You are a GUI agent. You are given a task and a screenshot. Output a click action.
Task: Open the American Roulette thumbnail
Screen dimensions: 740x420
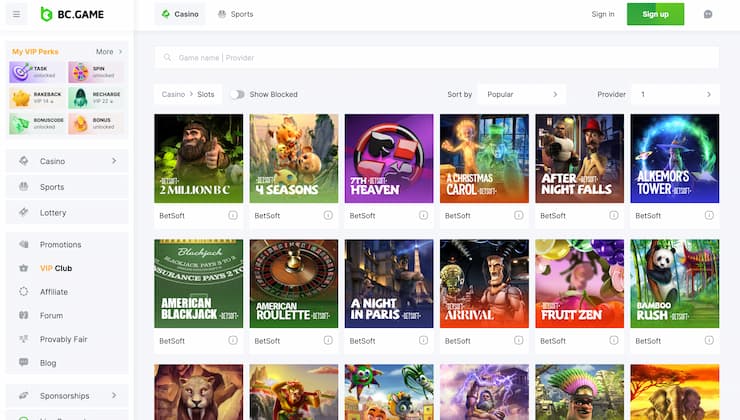click(294, 284)
